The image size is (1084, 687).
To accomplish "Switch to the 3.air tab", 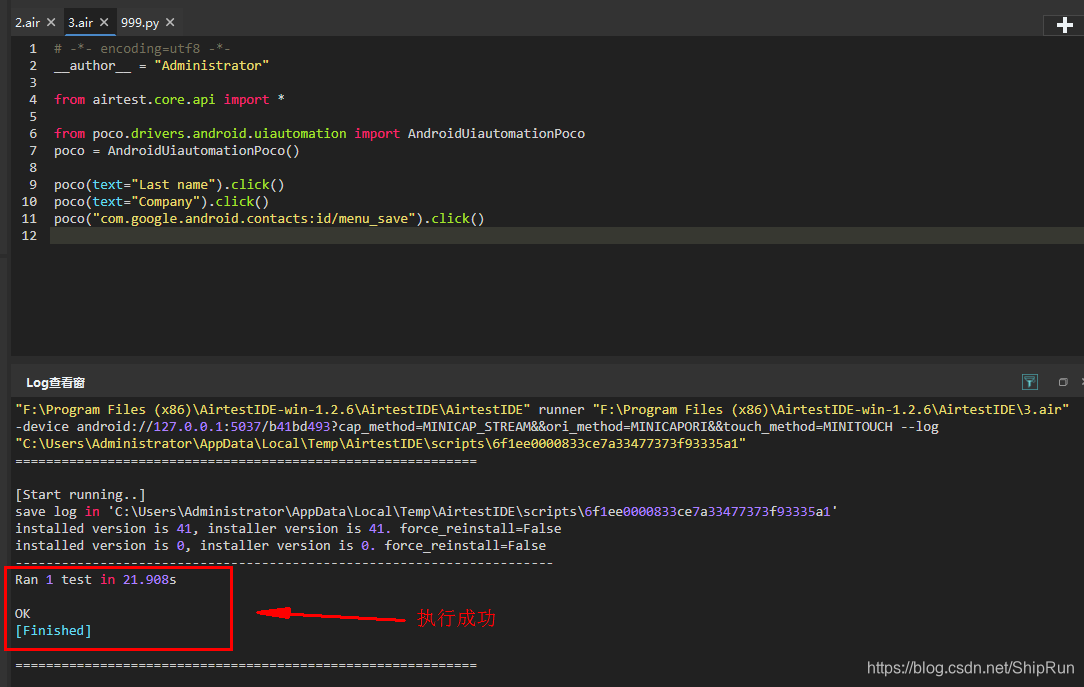I will click(80, 23).
